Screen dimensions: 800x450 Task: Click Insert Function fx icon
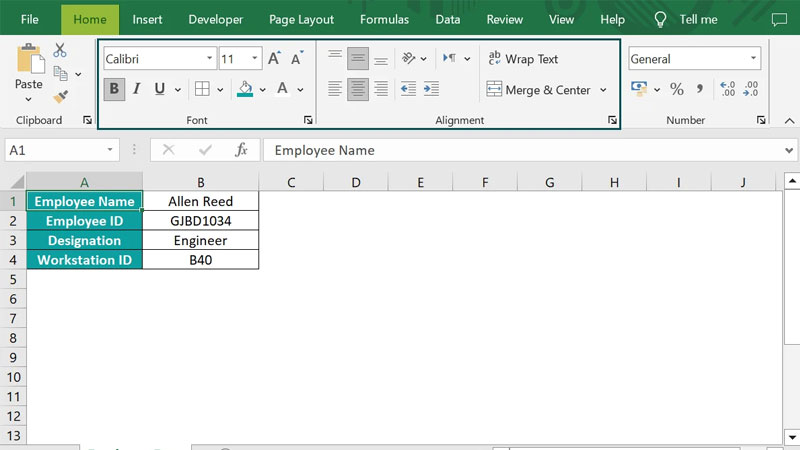click(241, 150)
